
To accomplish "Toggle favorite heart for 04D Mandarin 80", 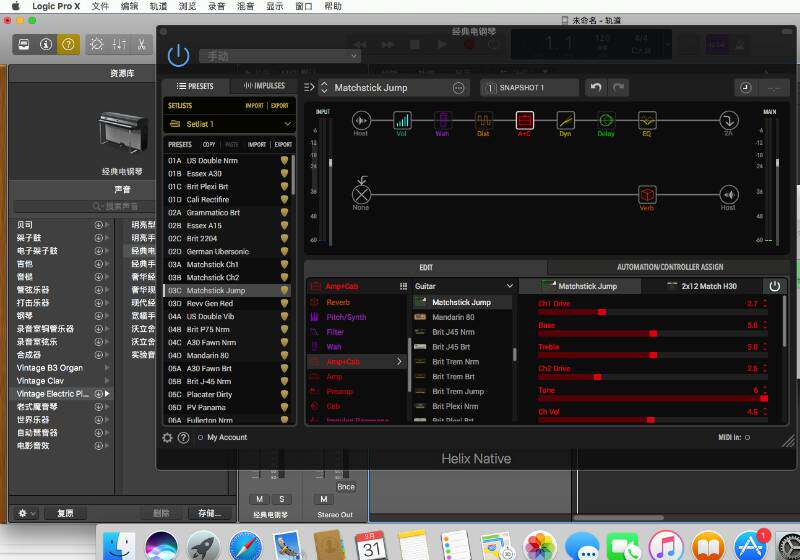I will pyautogui.click(x=284, y=355).
